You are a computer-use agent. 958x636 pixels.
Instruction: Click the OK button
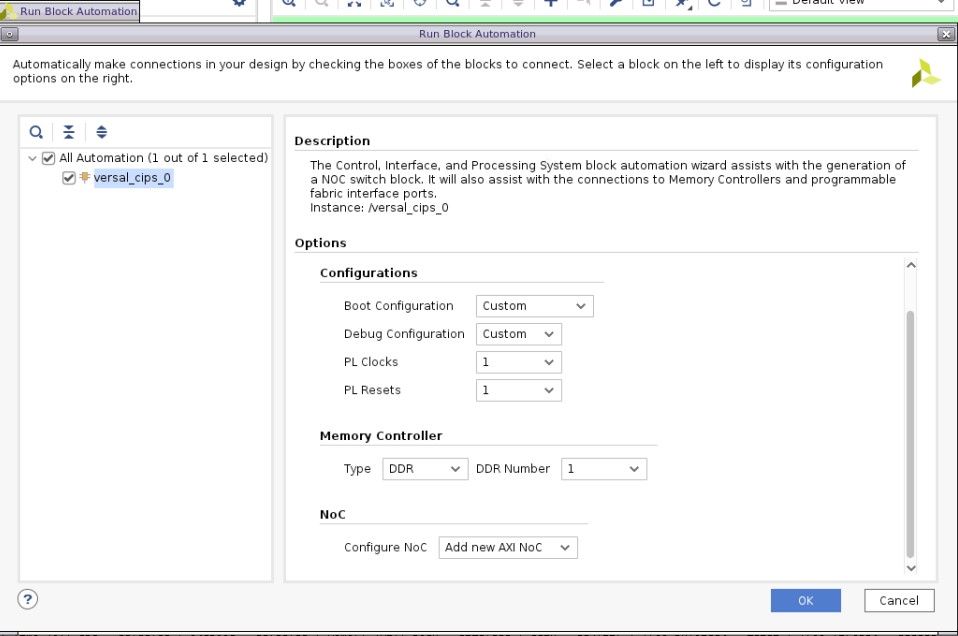[x=806, y=600]
